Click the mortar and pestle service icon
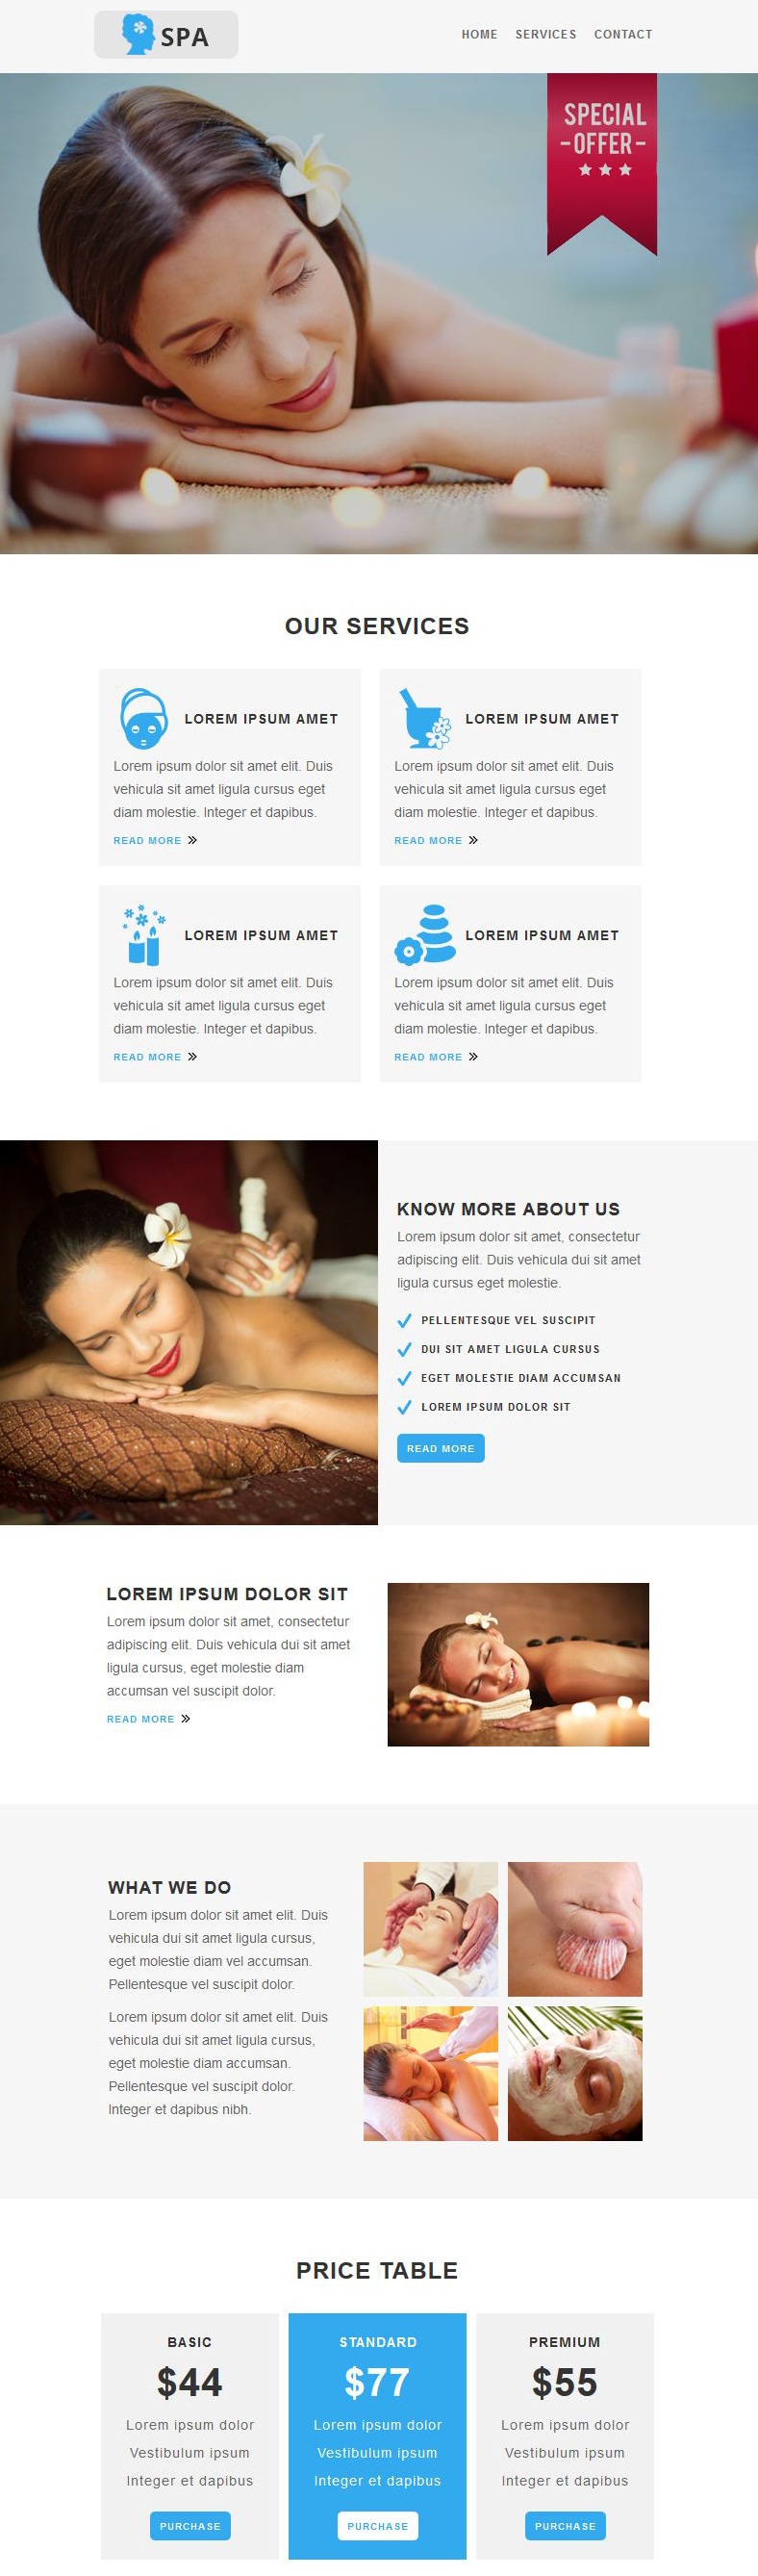The height and width of the screenshot is (2576, 758). pyautogui.click(x=424, y=718)
